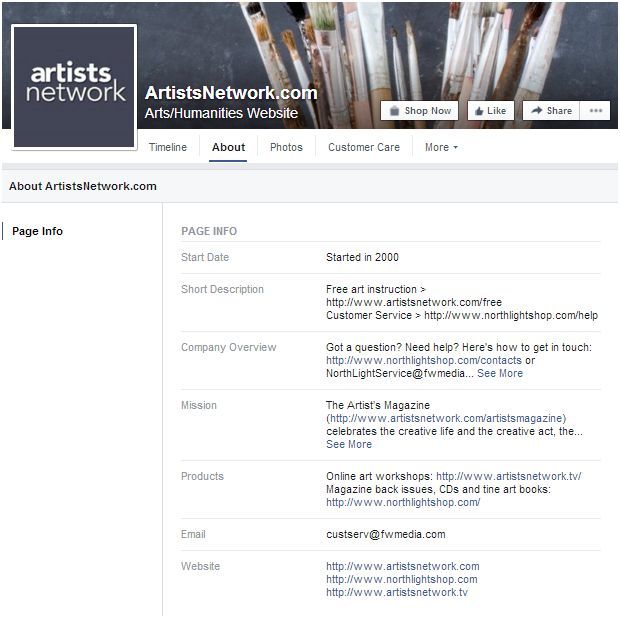Open the three-dots more options button
Screen dimensions: 620x618
(596, 111)
